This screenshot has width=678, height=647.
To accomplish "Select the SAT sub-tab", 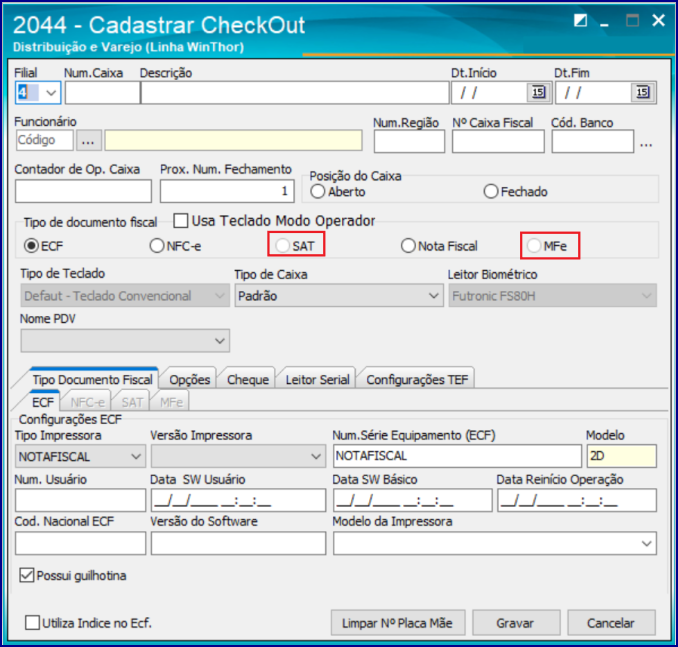I will 132,402.
